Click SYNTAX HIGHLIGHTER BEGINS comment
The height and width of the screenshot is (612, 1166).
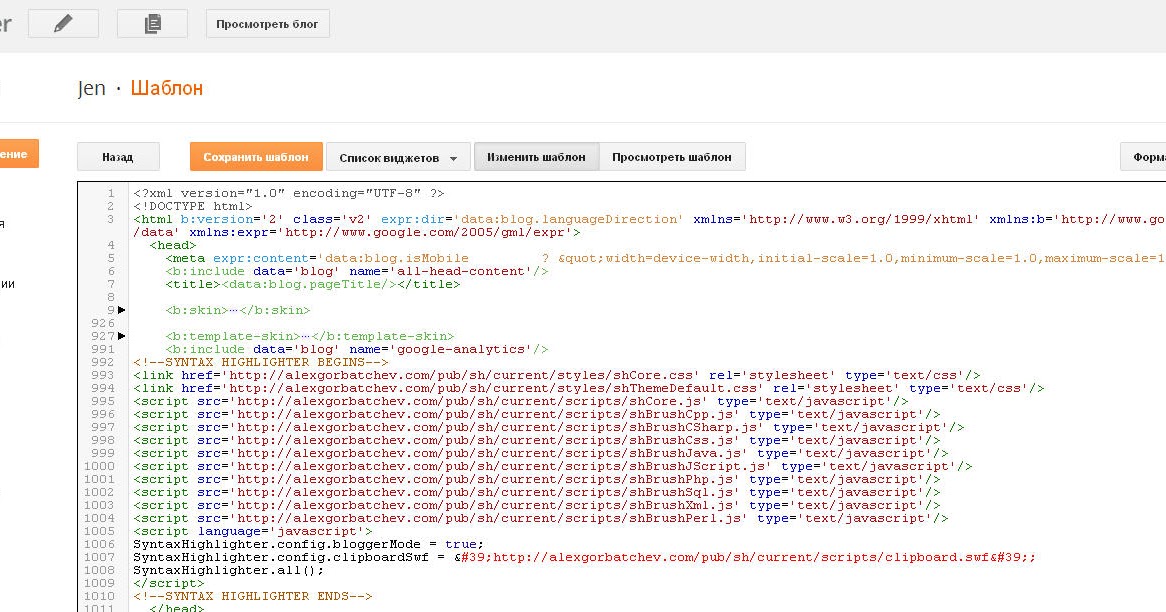tap(260, 362)
